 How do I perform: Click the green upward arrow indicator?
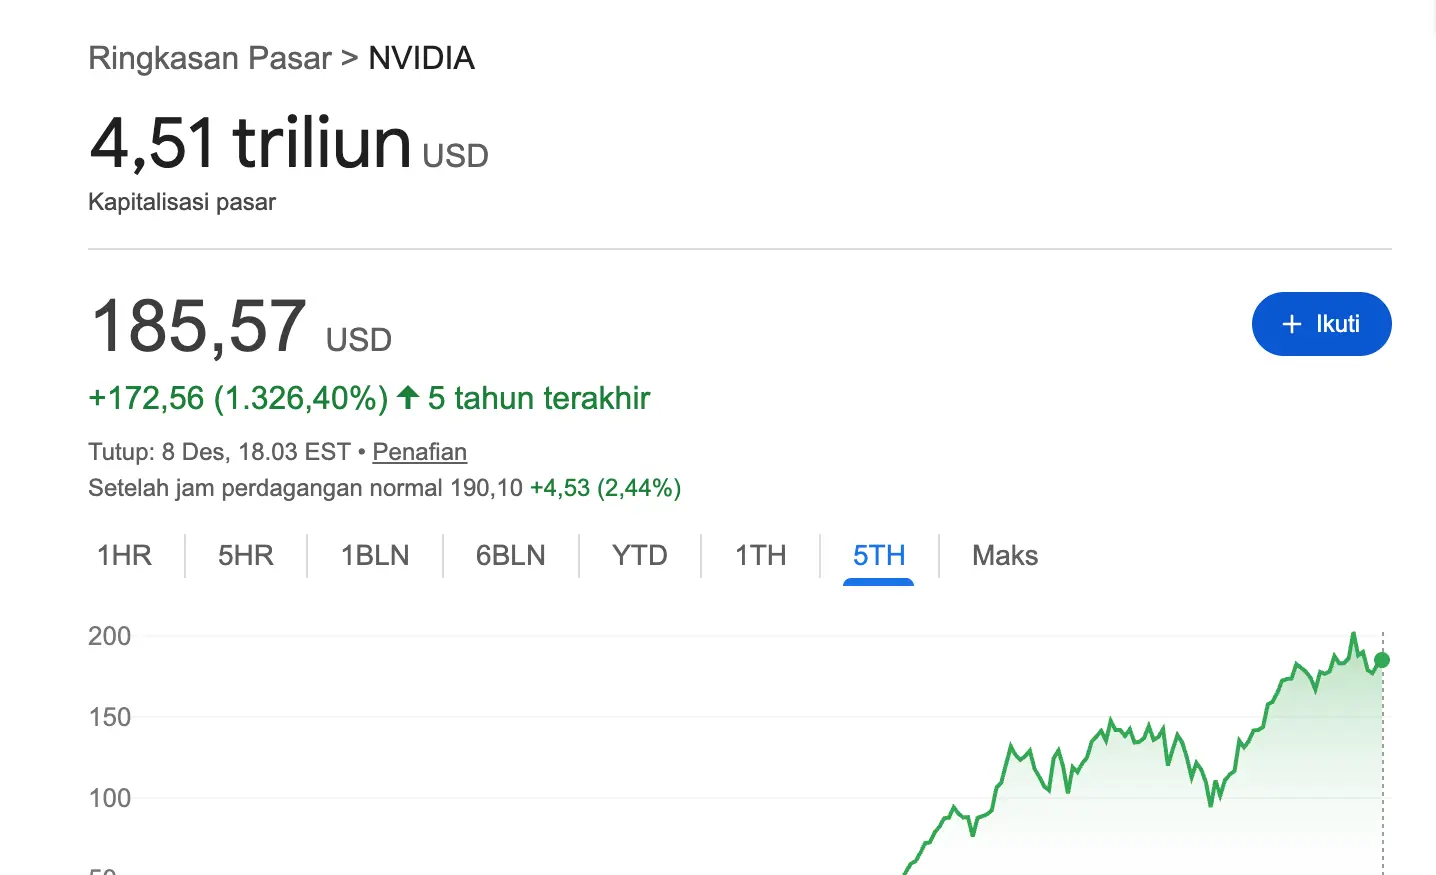407,397
